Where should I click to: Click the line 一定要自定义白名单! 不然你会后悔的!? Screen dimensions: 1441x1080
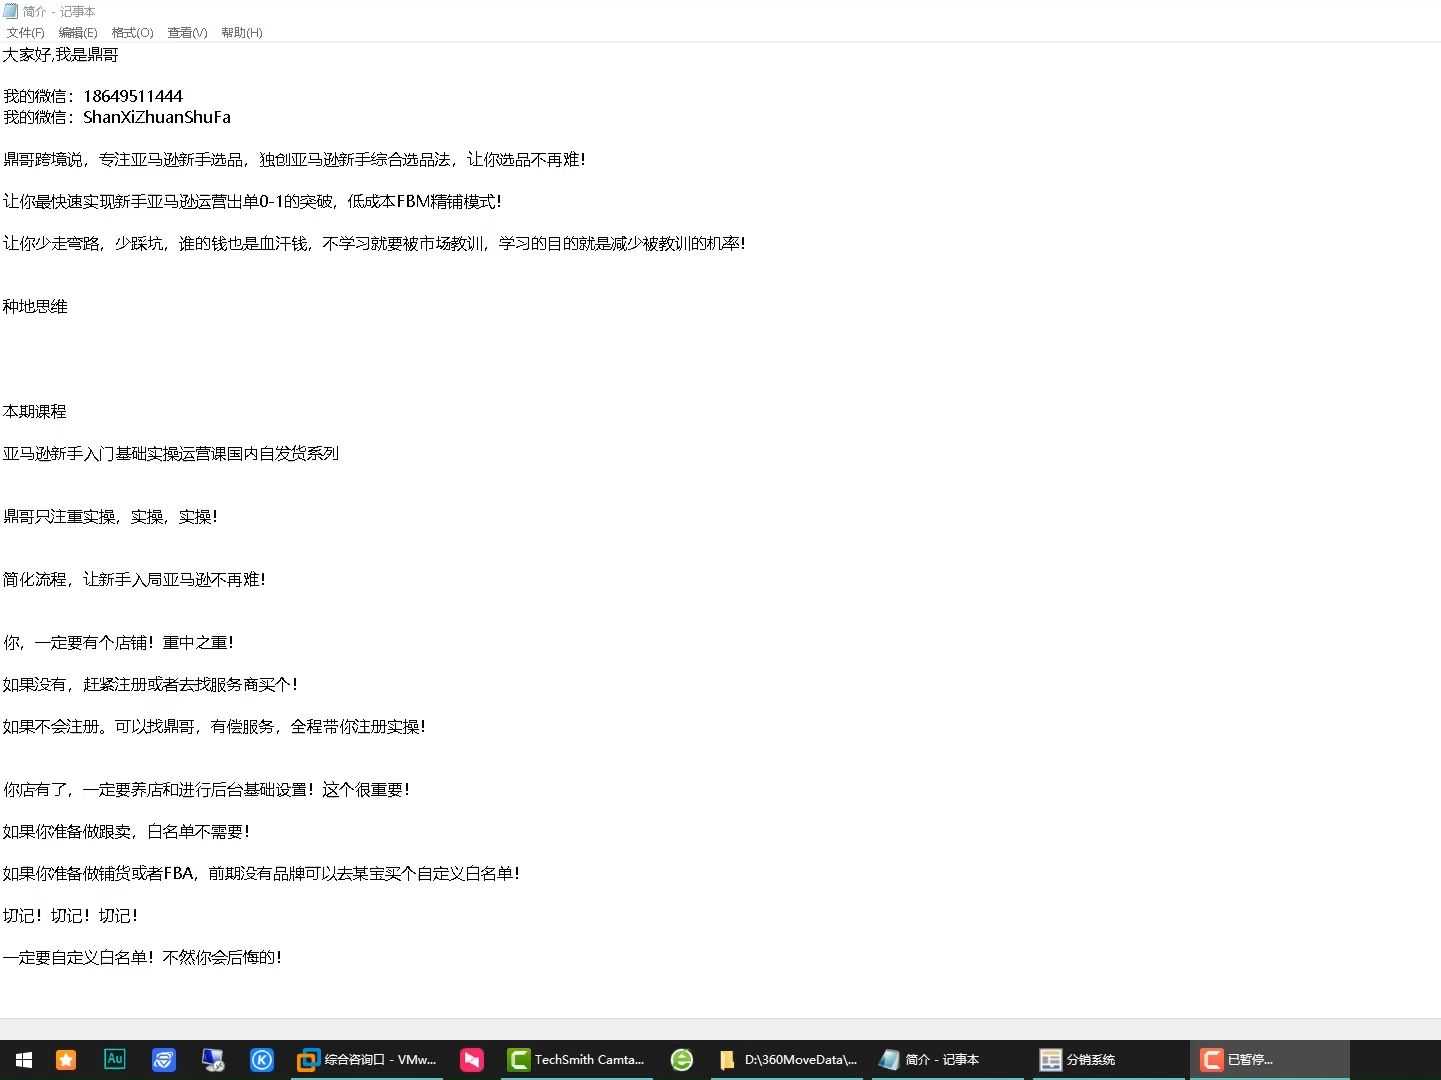[142, 958]
